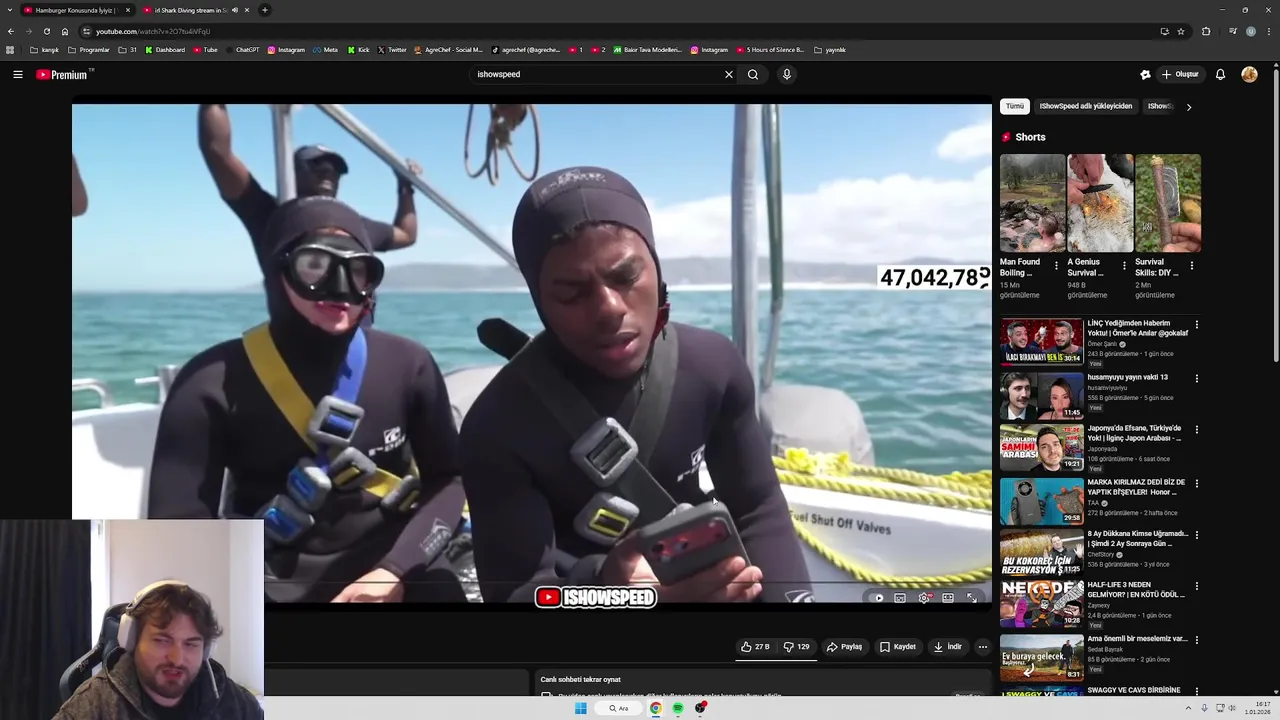This screenshot has width=1280, height=720.
Task: Show more filter chips with arrow
Action: pyautogui.click(x=1189, y=106)
